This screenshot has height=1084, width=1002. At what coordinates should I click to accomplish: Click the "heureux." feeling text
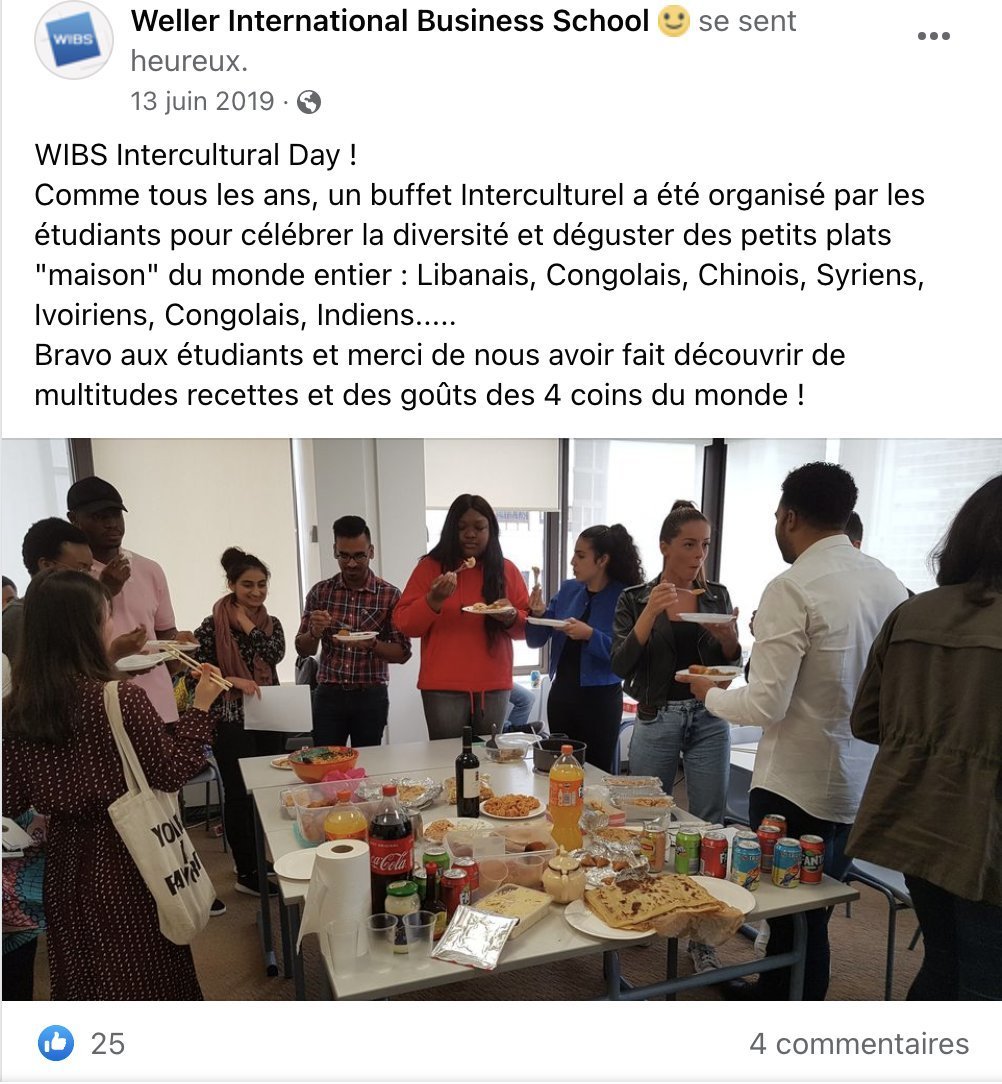[x=189, y=62]
